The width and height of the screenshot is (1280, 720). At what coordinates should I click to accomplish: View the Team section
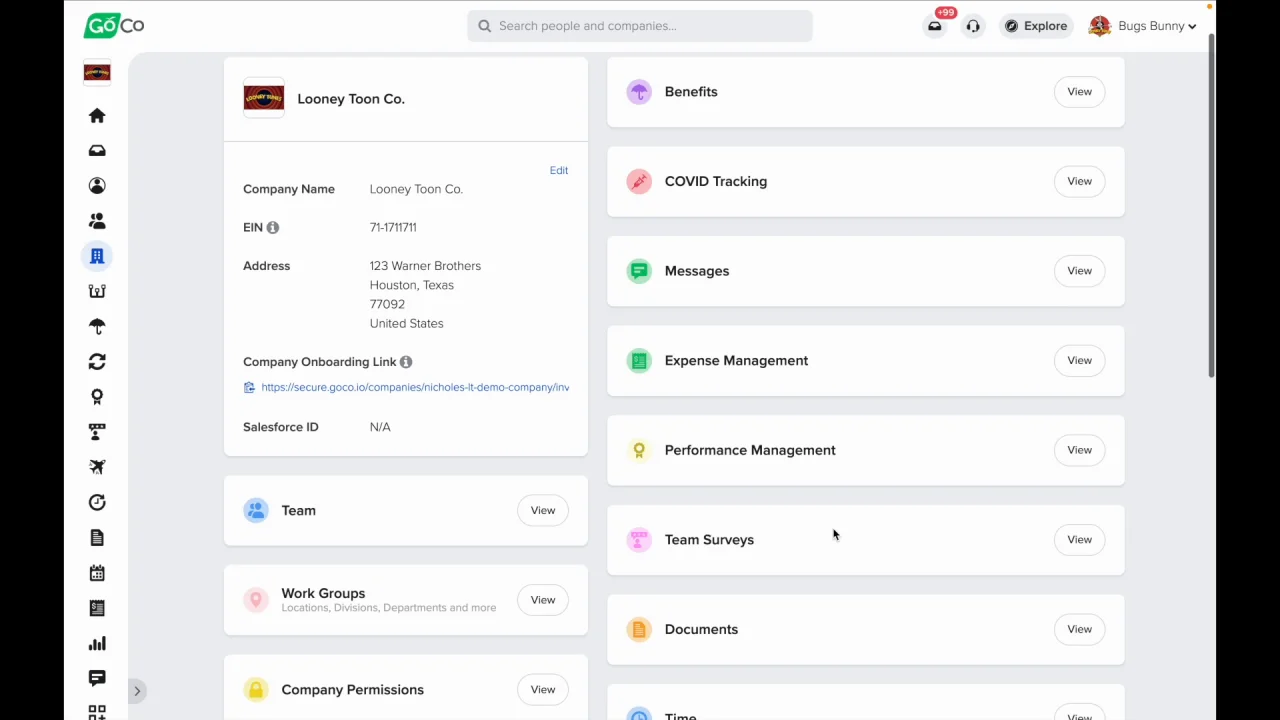coord(543,511)
